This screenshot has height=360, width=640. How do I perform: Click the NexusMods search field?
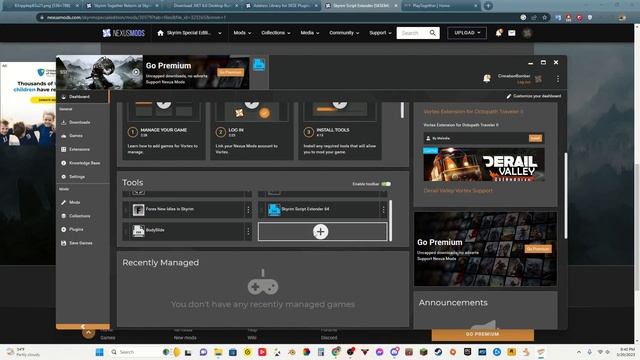click(x=412, y=33)
